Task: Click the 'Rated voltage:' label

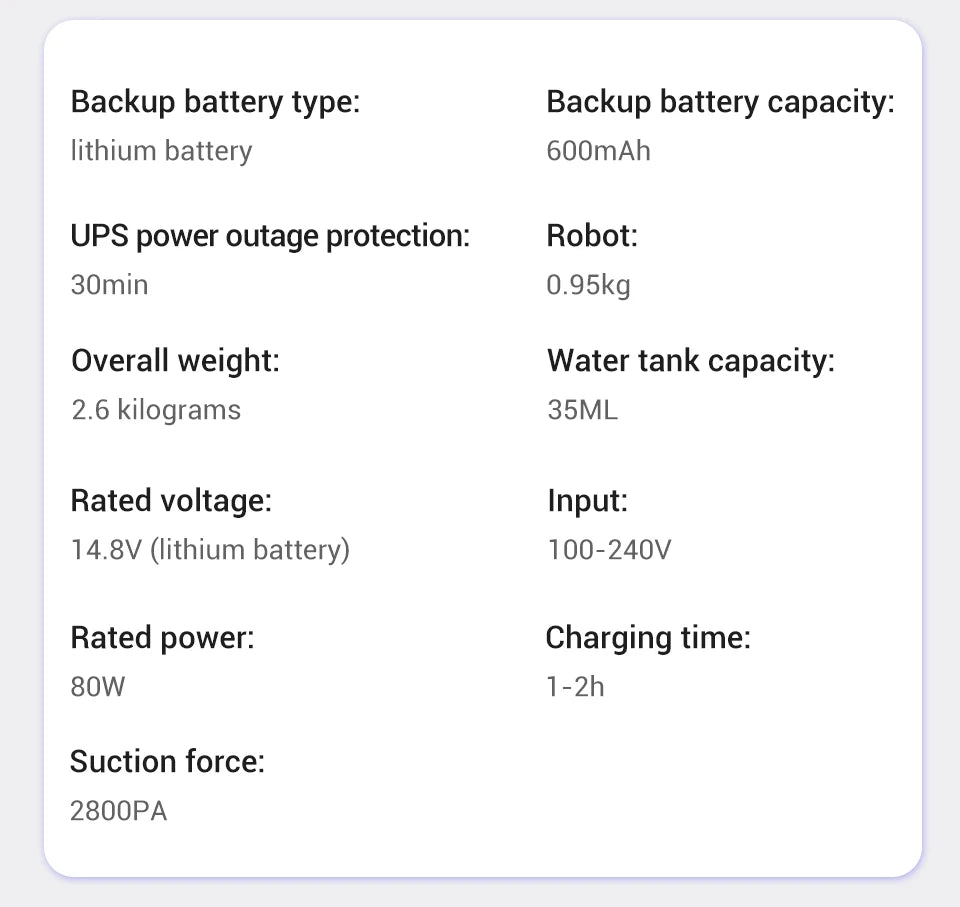Action: point(171,500)
